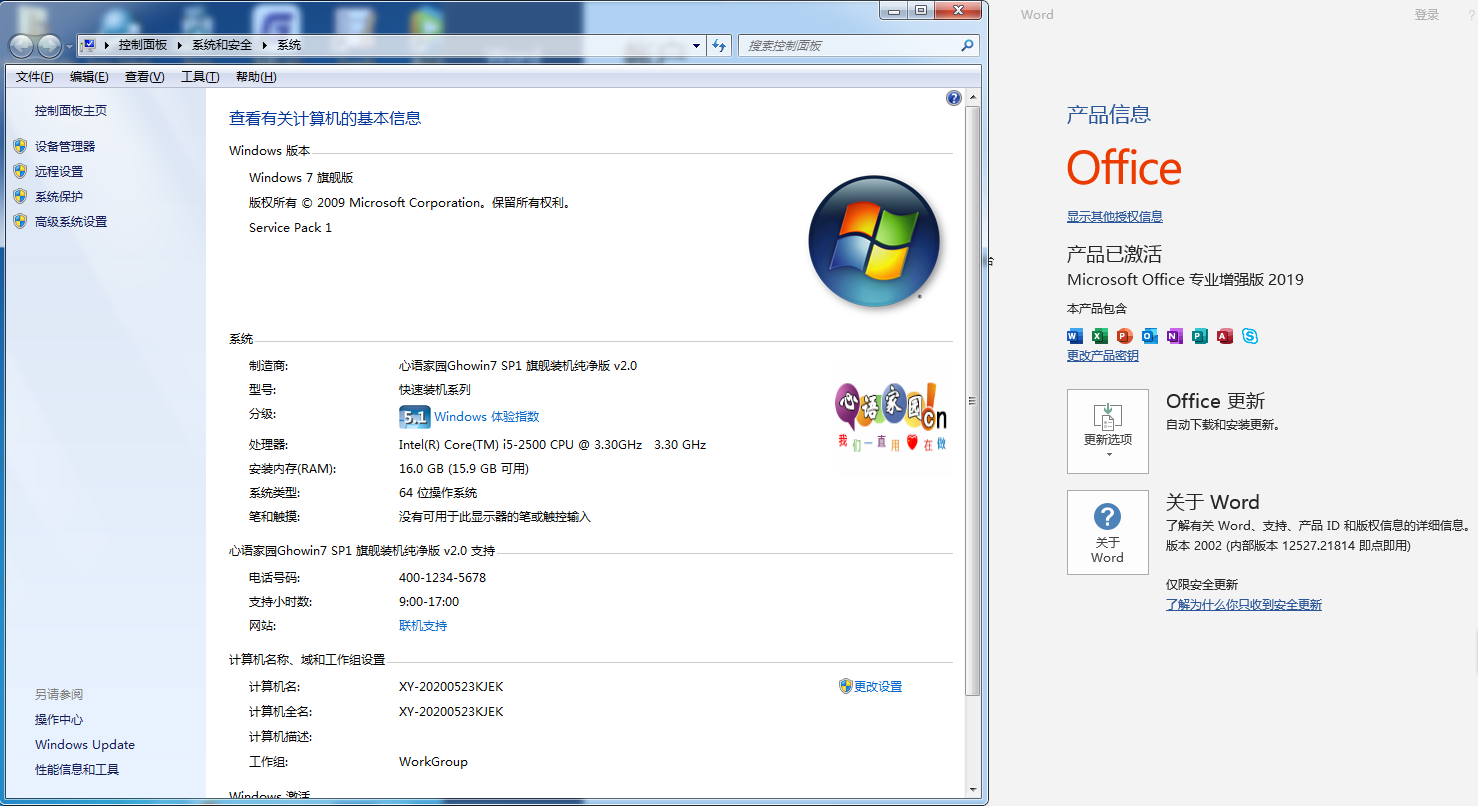The height and width of the screenshot is (806, 1478).
Task: Click the shield icon beside 更改设置
Action: (x=845, y=686)
